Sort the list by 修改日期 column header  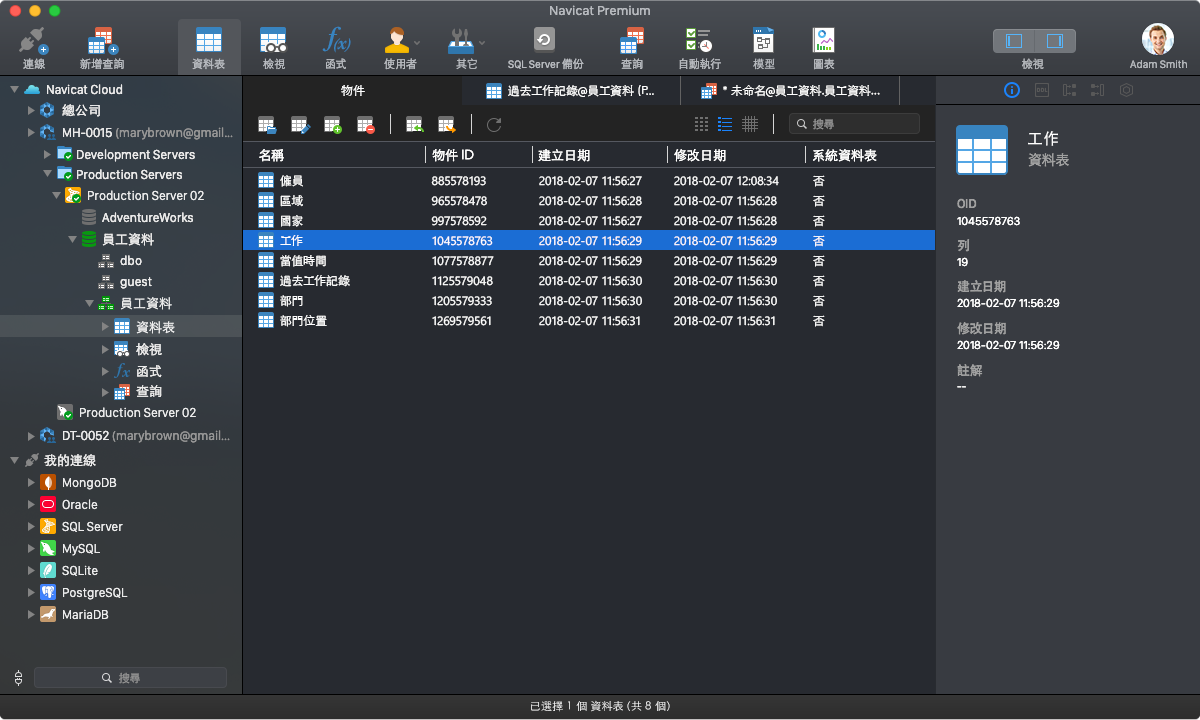(736, 155)
